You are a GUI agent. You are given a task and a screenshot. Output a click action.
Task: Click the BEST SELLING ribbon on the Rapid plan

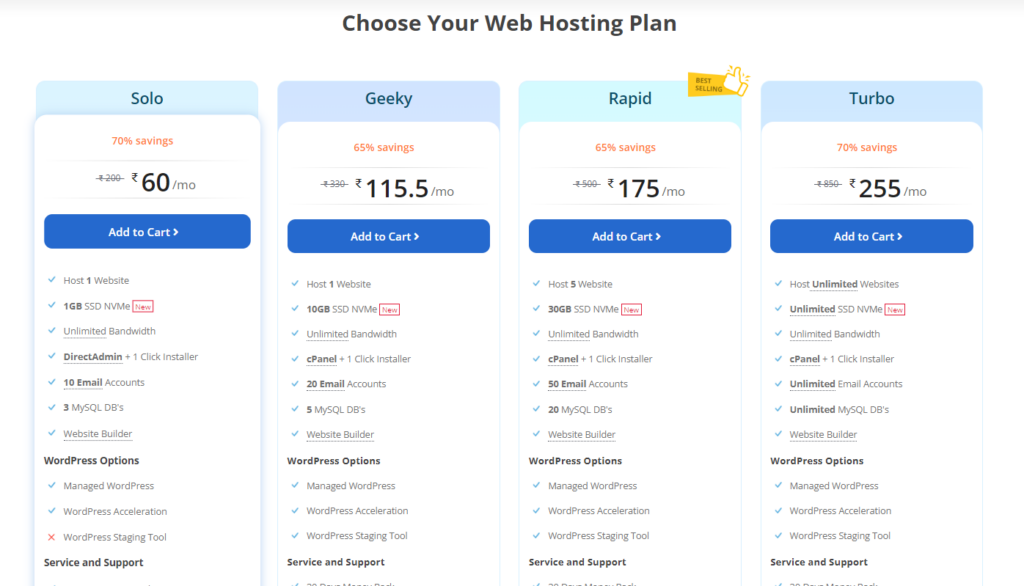(709, 84)
